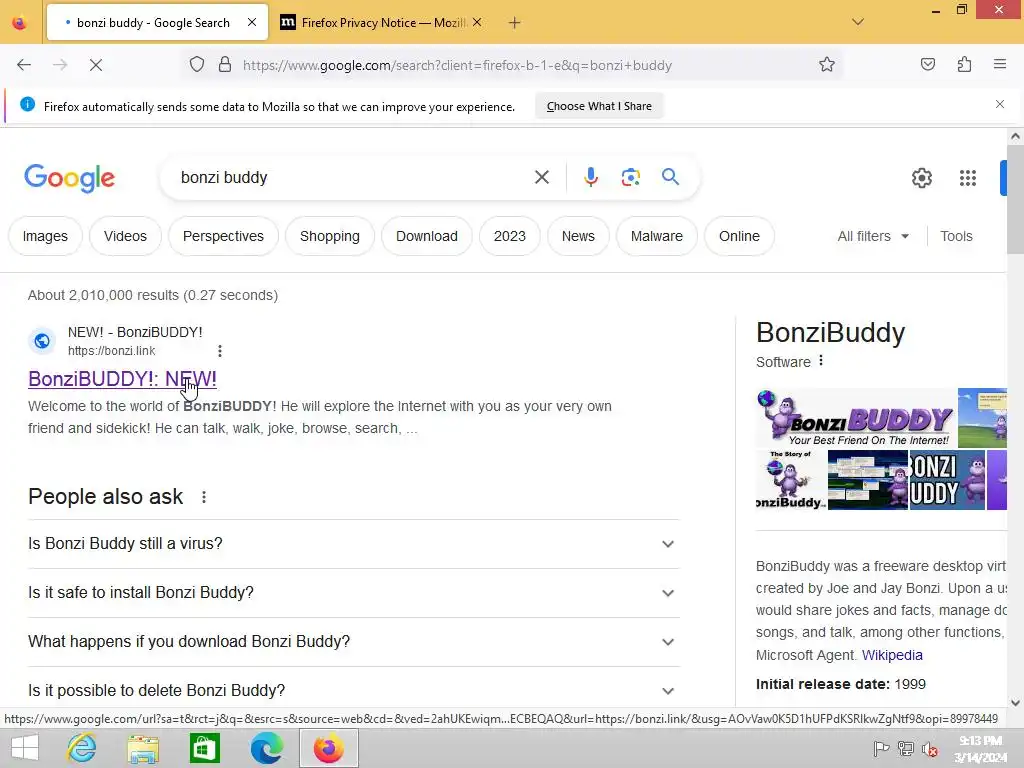Select the Download filter chip
This screenshot has height=768, width=1024.
pos(426,236)
